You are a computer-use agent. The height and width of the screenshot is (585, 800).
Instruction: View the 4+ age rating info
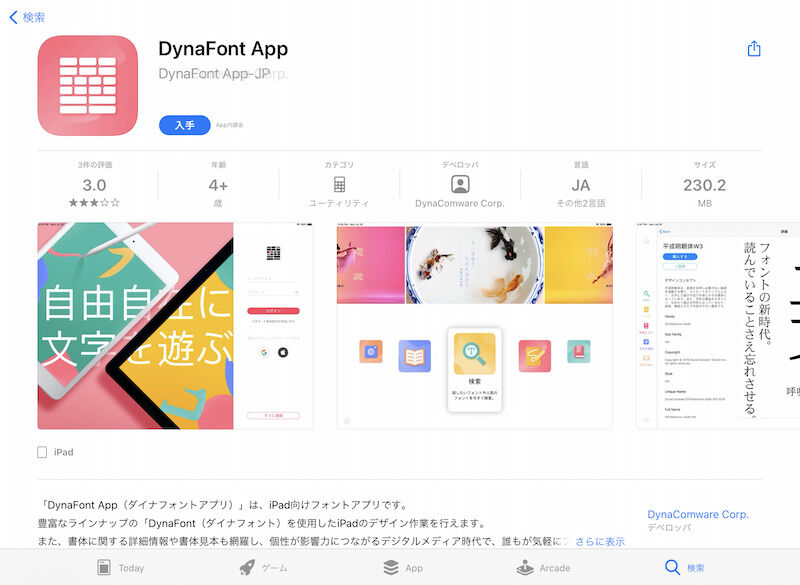point(218,185)
